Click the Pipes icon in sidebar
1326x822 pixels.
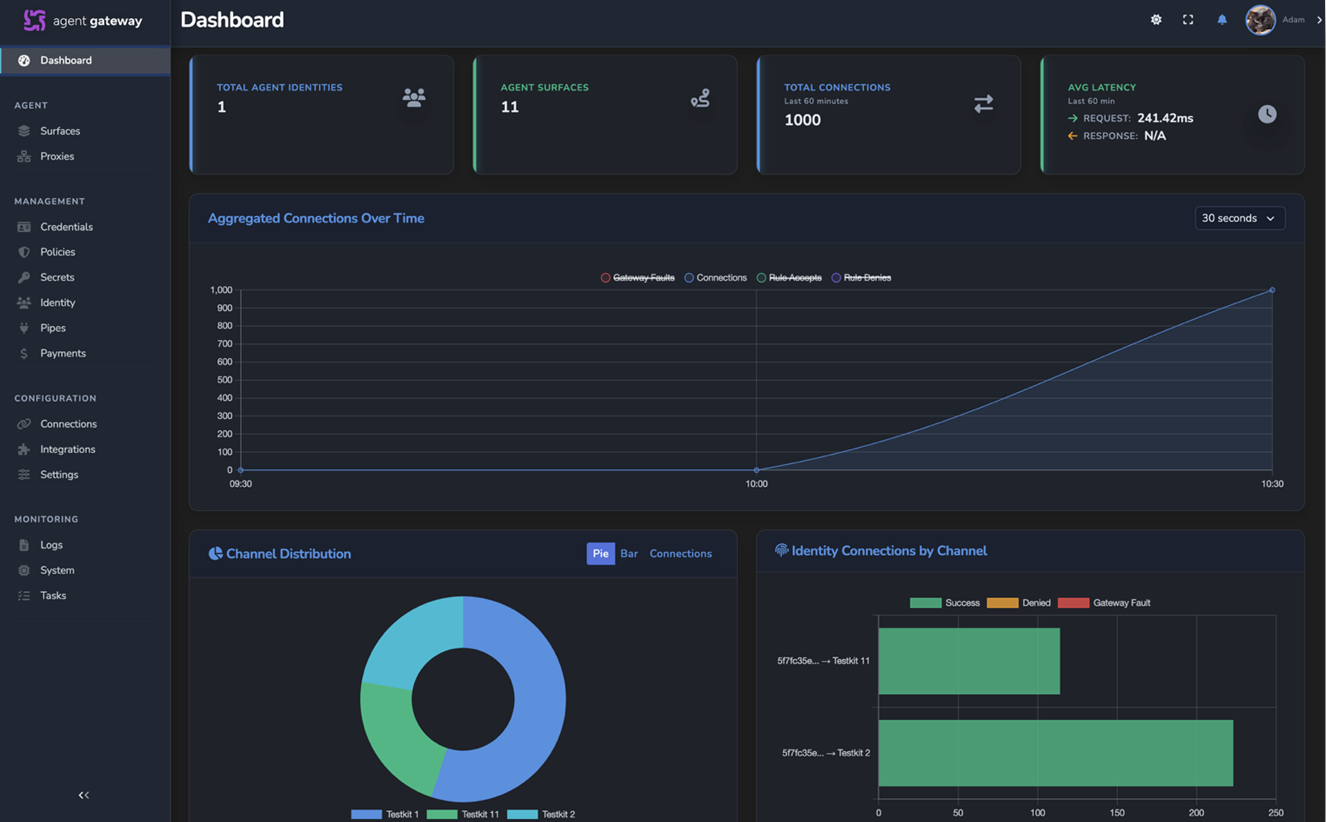pyautogui.click(x=24, y=328)
